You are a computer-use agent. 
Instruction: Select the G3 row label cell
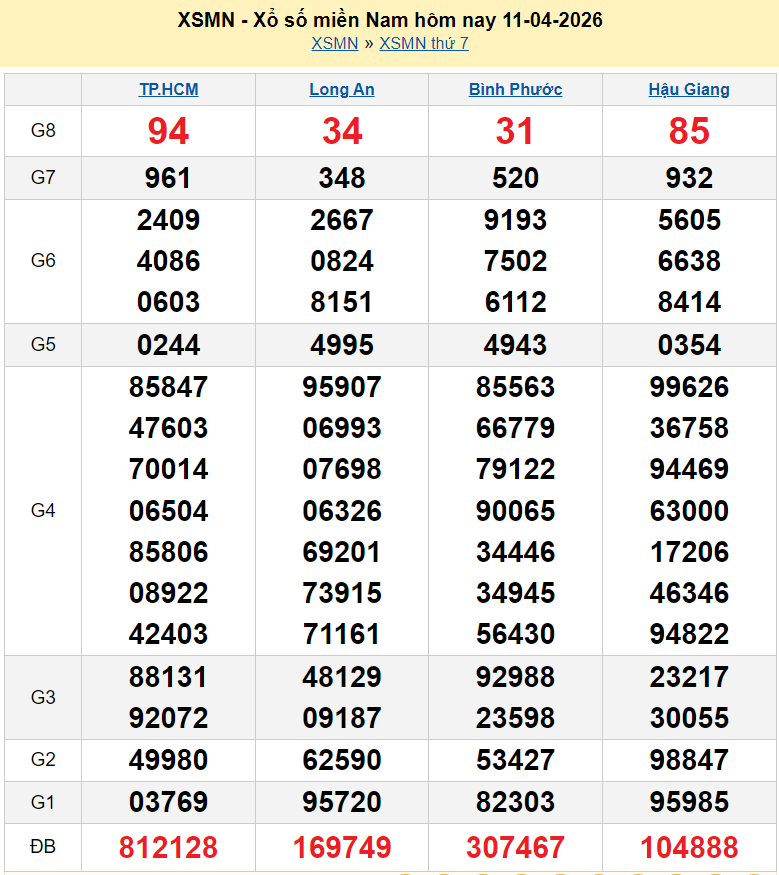[x=43, y=697]
